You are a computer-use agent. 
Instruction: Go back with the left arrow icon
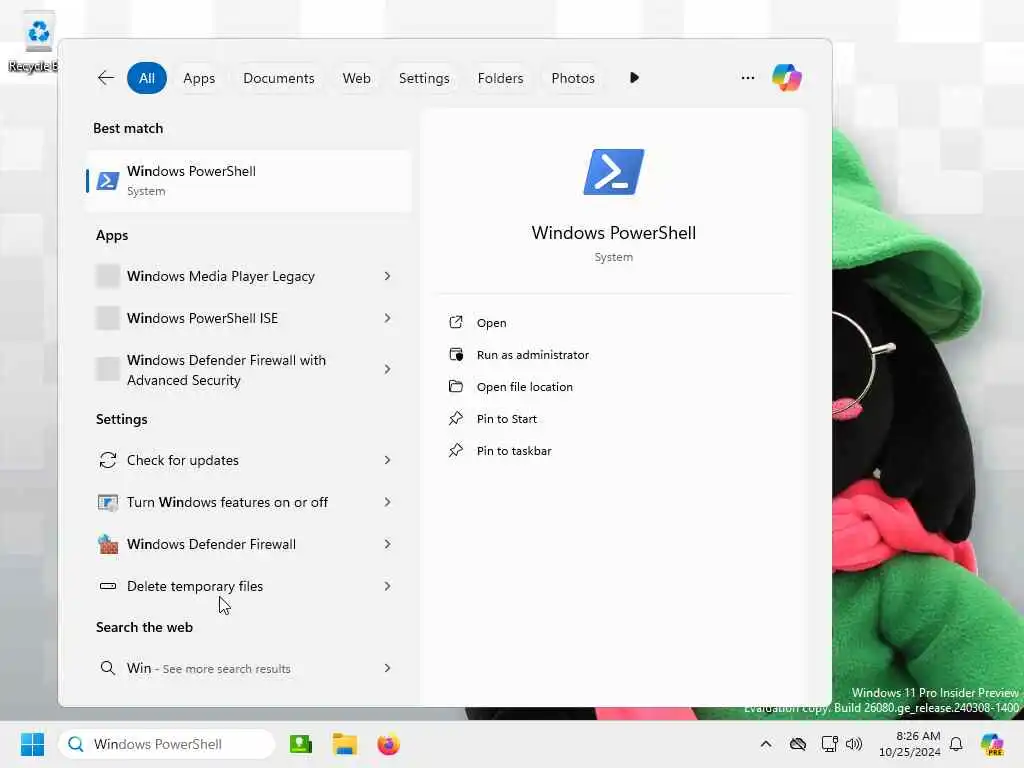106,78
